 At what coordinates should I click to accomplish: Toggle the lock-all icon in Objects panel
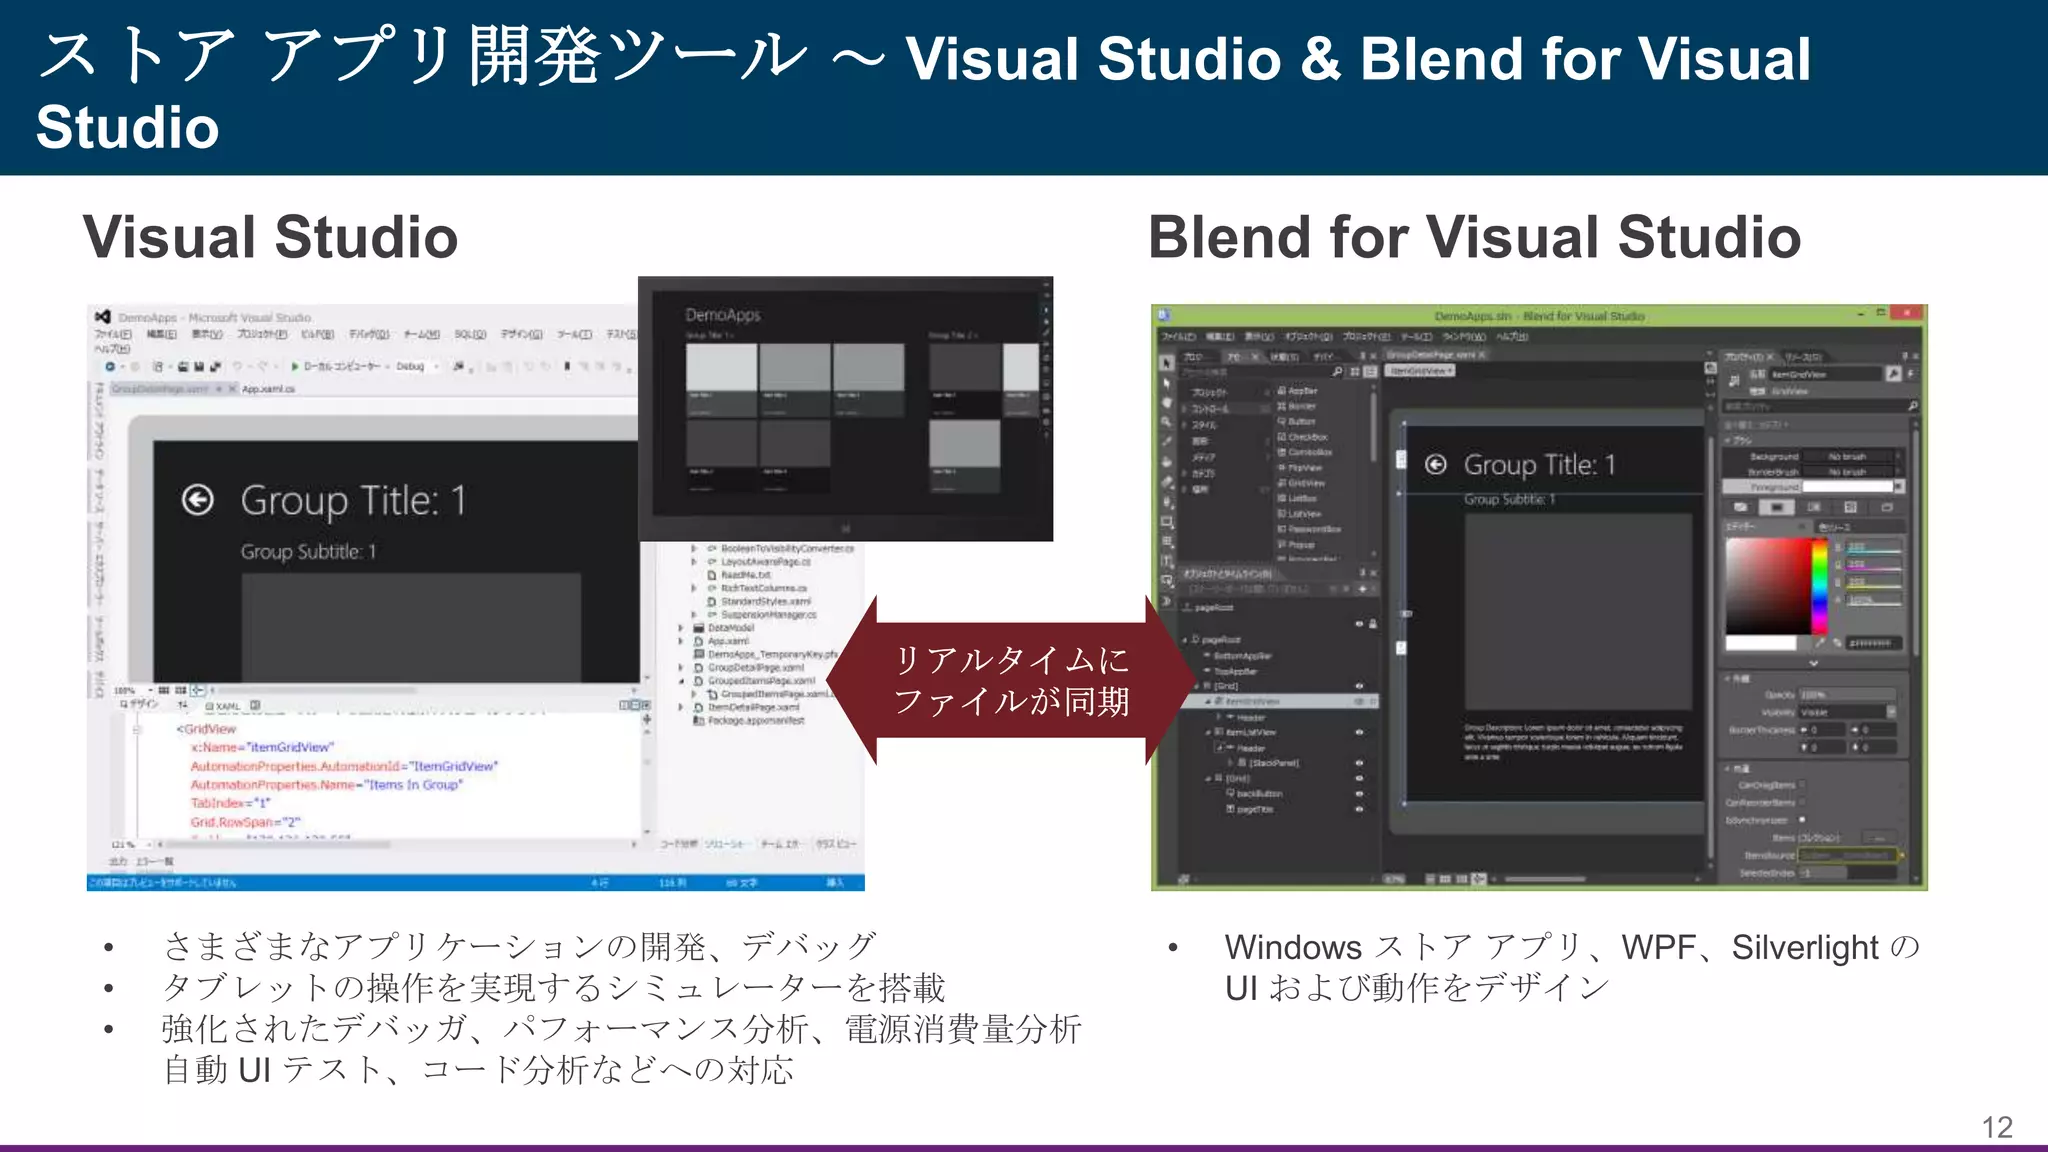tap(1373, 624)
